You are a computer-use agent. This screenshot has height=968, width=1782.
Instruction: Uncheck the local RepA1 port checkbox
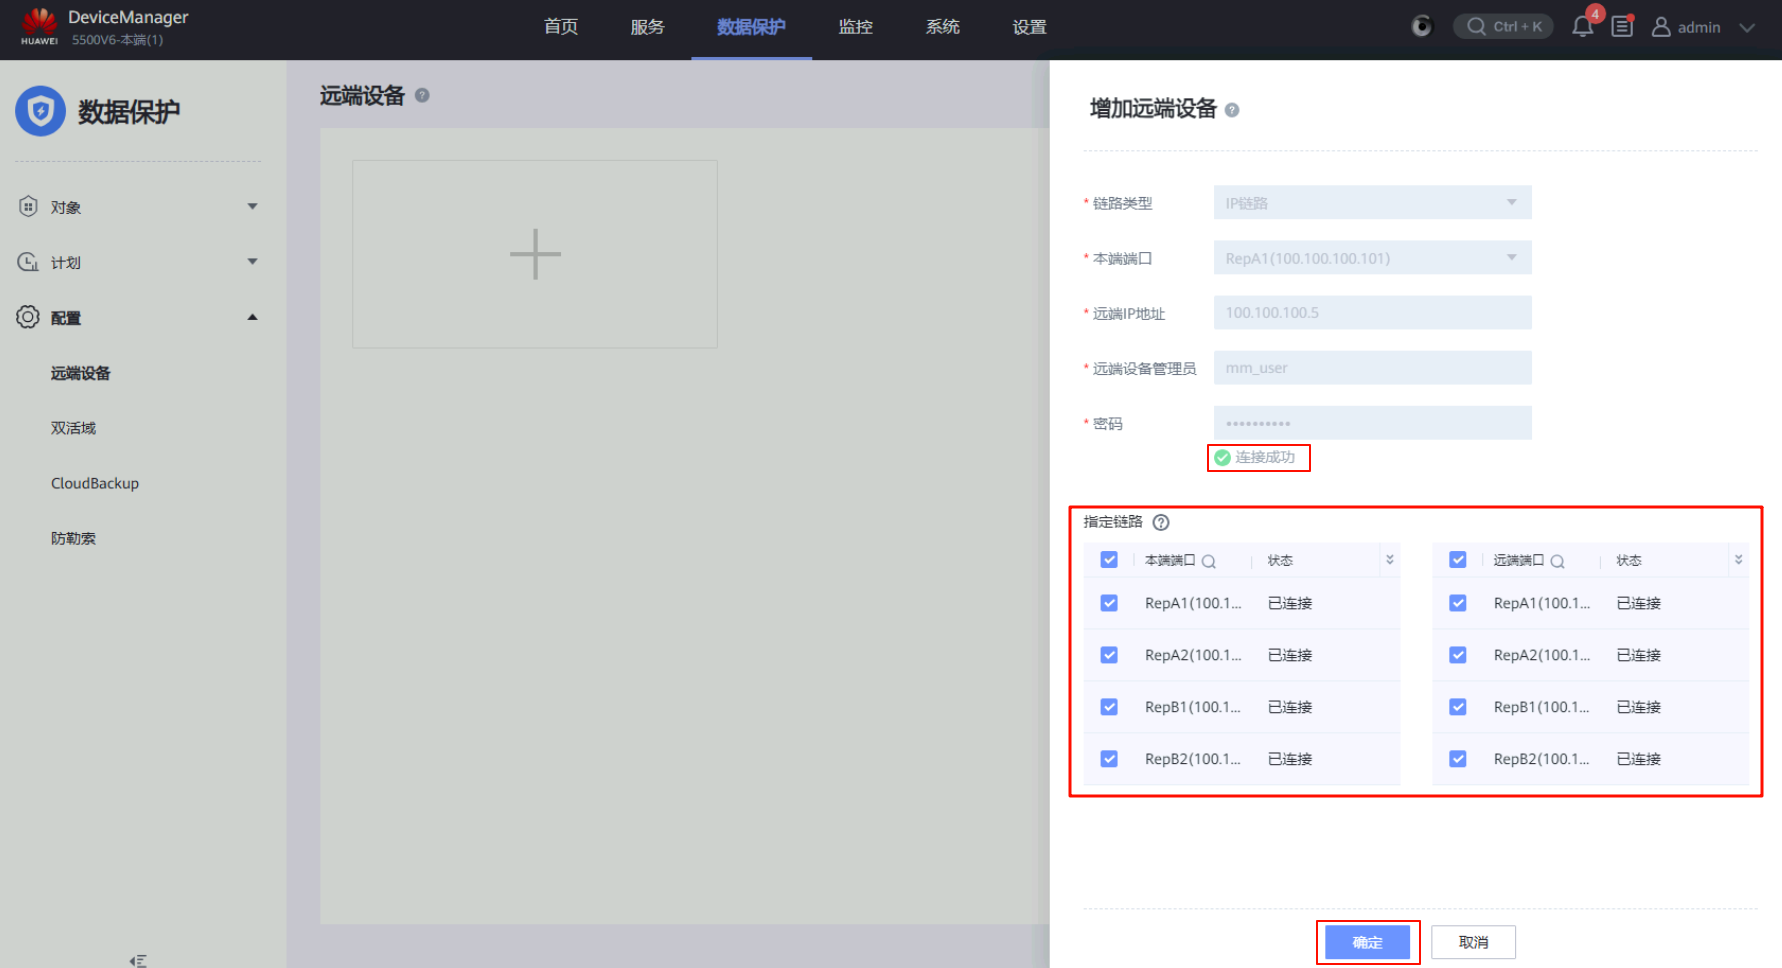(1109, 603)
